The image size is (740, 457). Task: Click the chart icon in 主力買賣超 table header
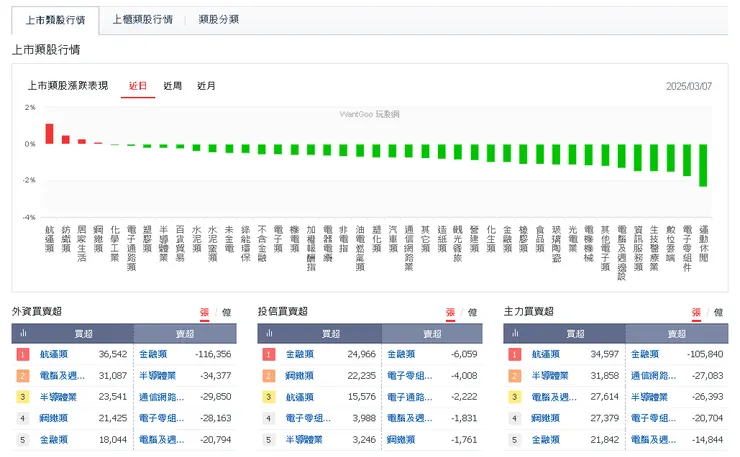click(515, 333)
